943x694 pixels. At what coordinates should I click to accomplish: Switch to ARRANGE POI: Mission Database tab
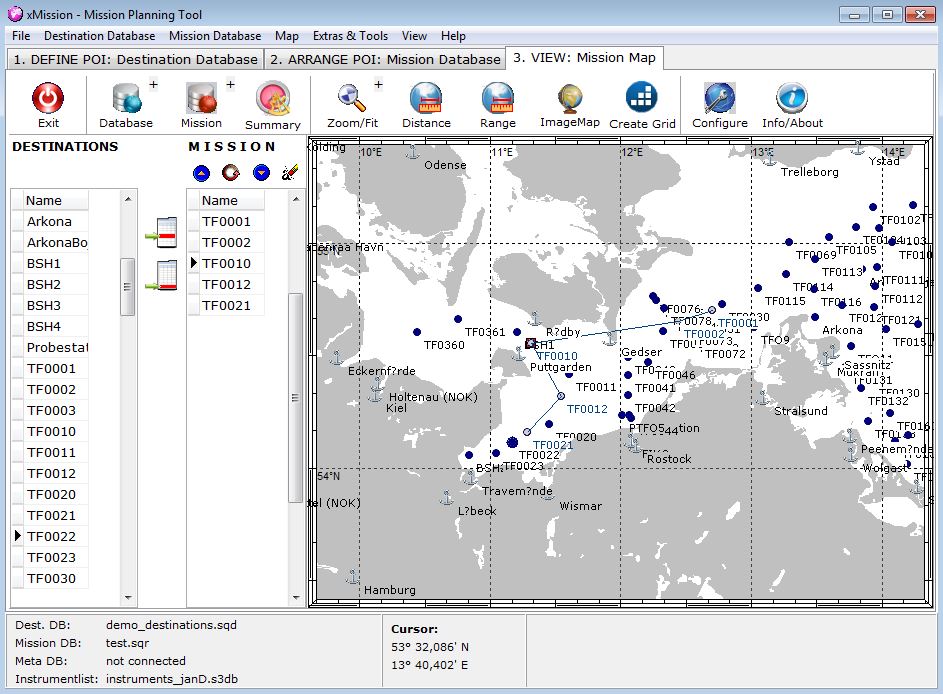[x=385, y=59]
